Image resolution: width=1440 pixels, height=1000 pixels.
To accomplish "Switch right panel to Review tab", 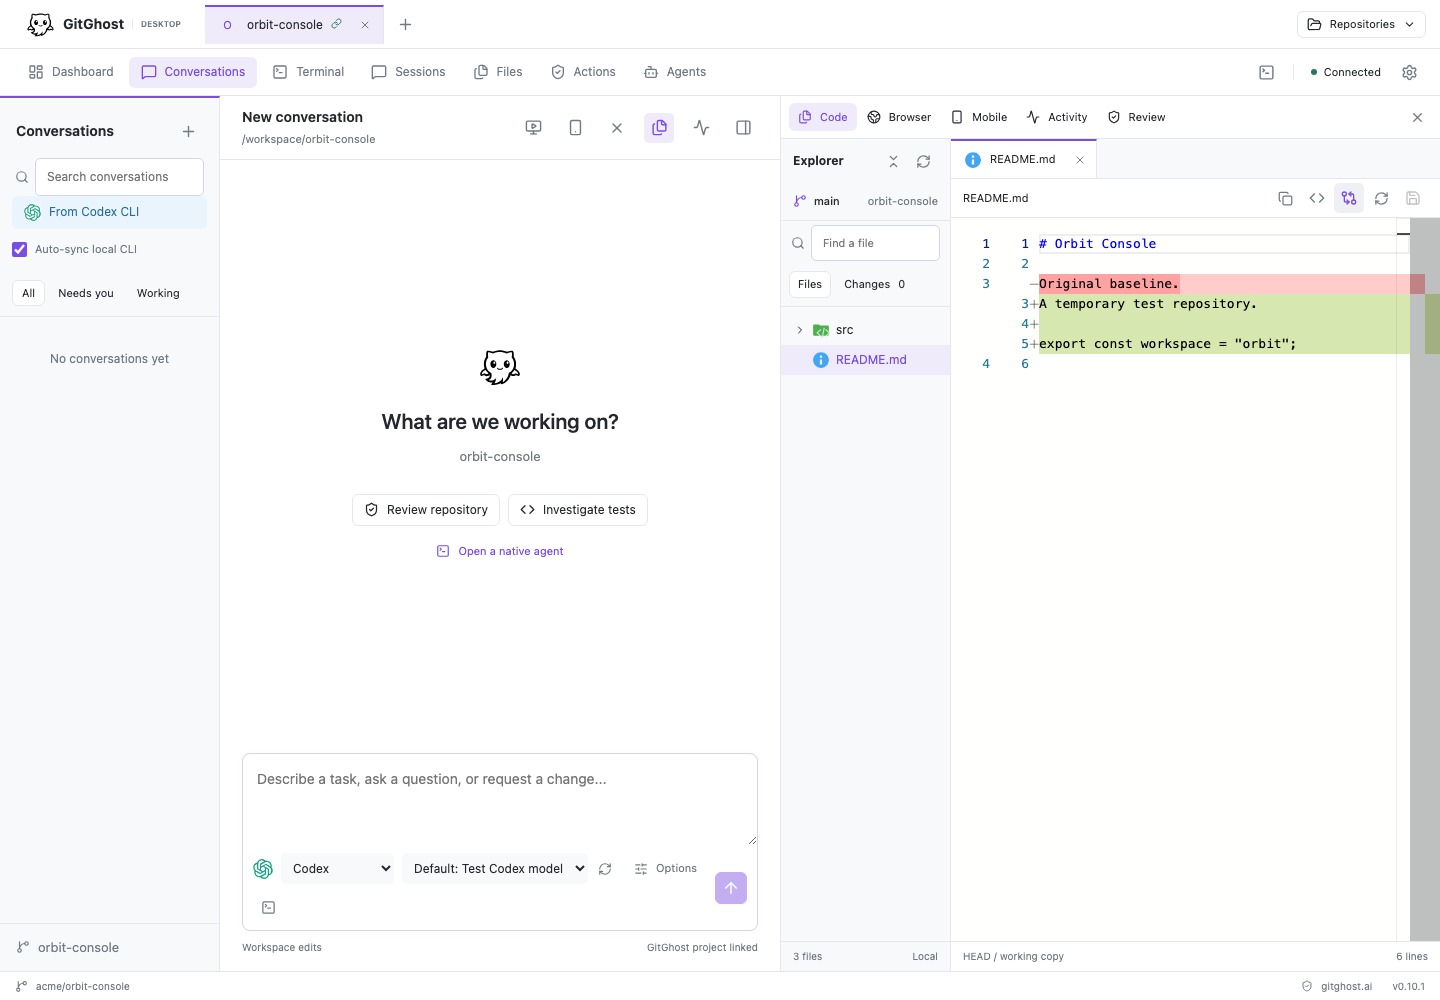I will pos(1136,117).
